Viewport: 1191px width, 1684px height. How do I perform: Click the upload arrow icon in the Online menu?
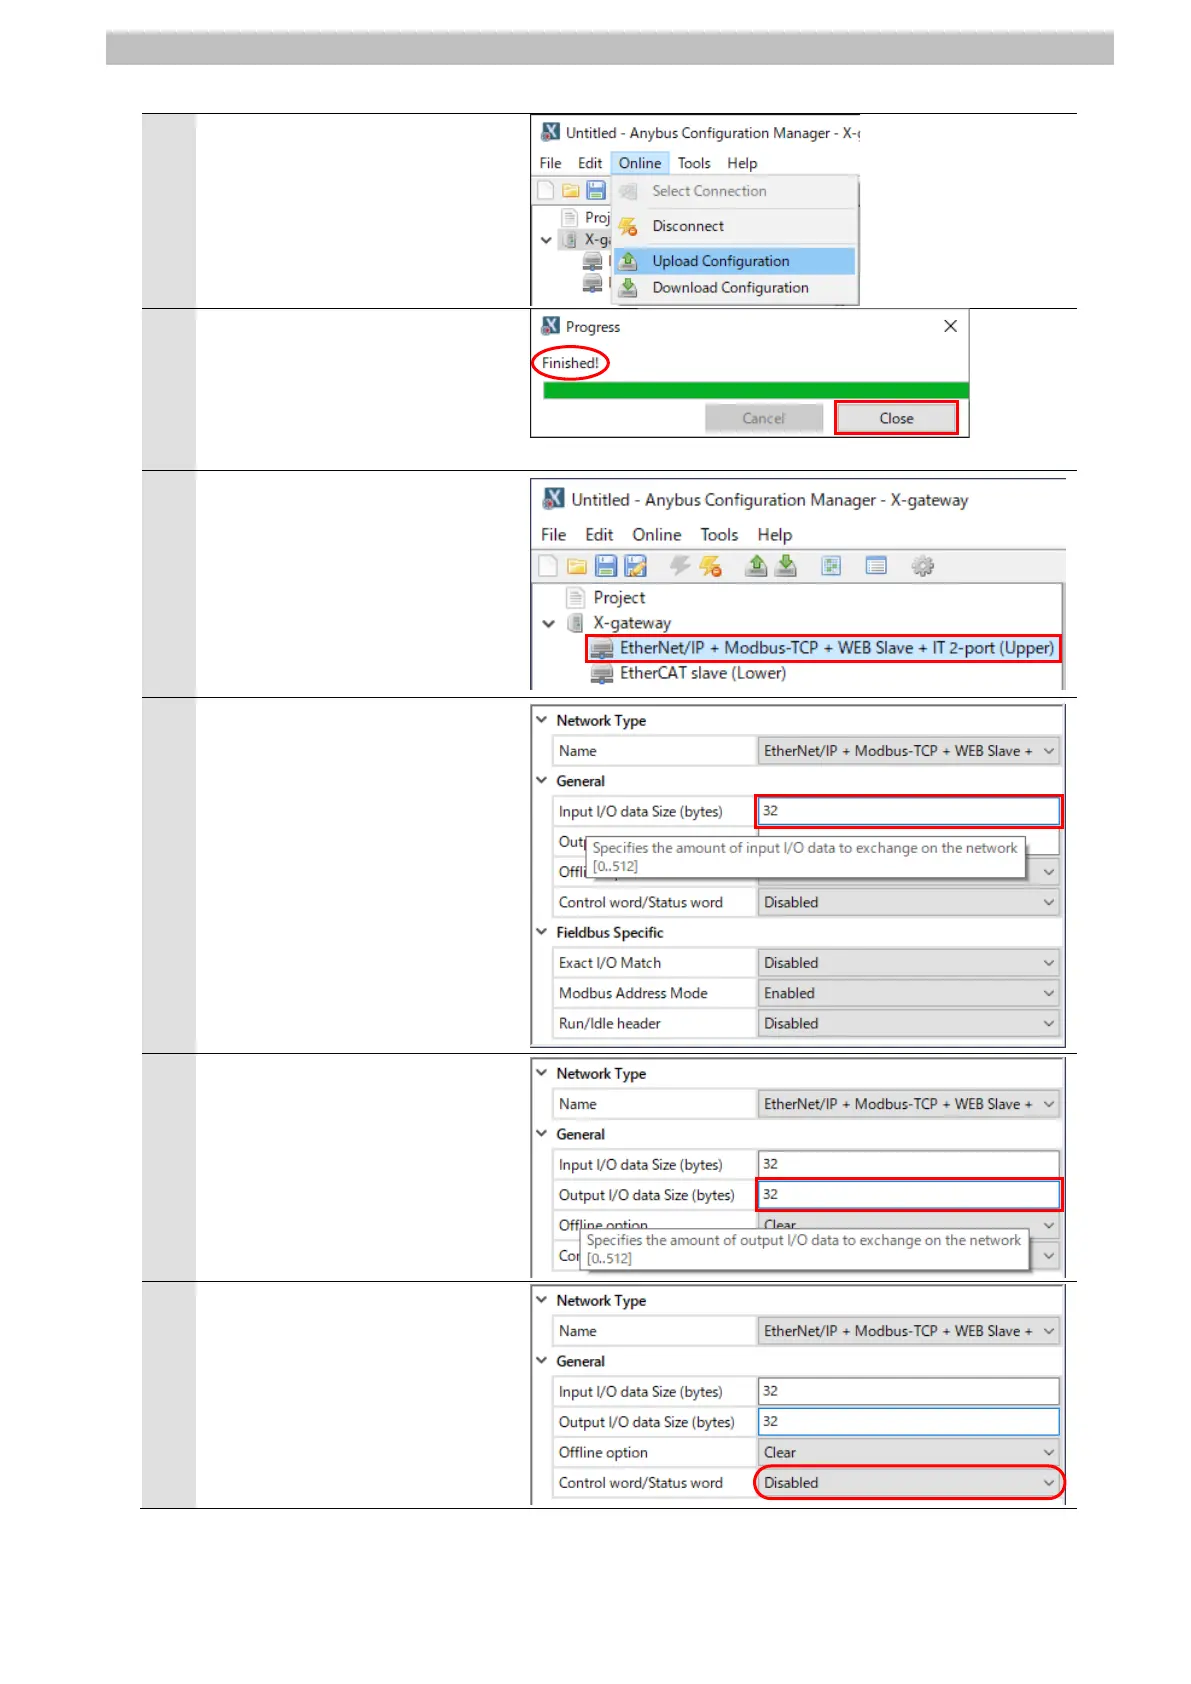click(x=628, y=261)
